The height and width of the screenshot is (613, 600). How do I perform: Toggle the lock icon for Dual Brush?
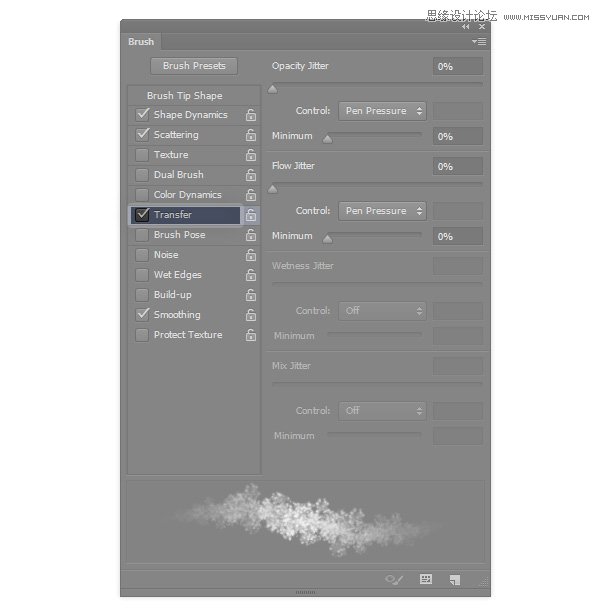click(x=251, y=175)
